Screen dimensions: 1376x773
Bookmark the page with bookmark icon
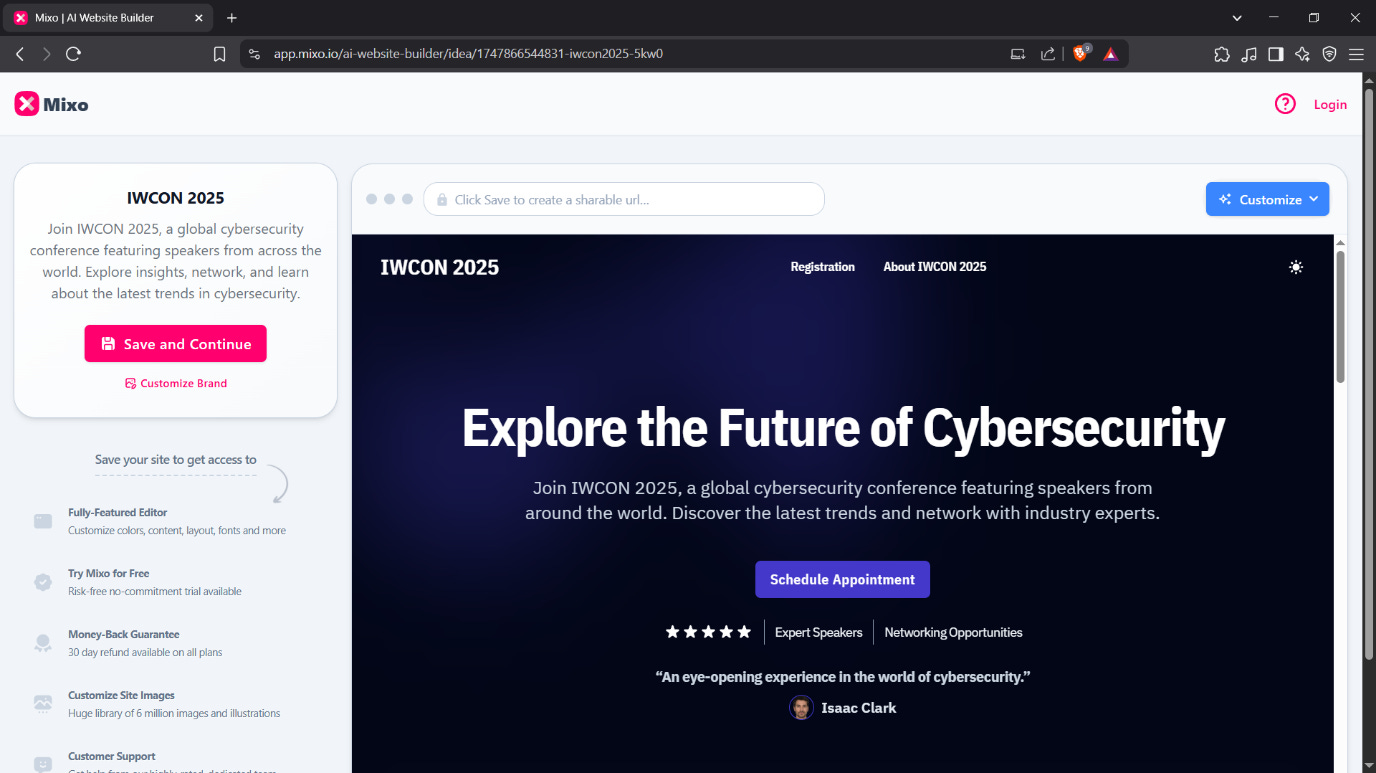[219, 54]
